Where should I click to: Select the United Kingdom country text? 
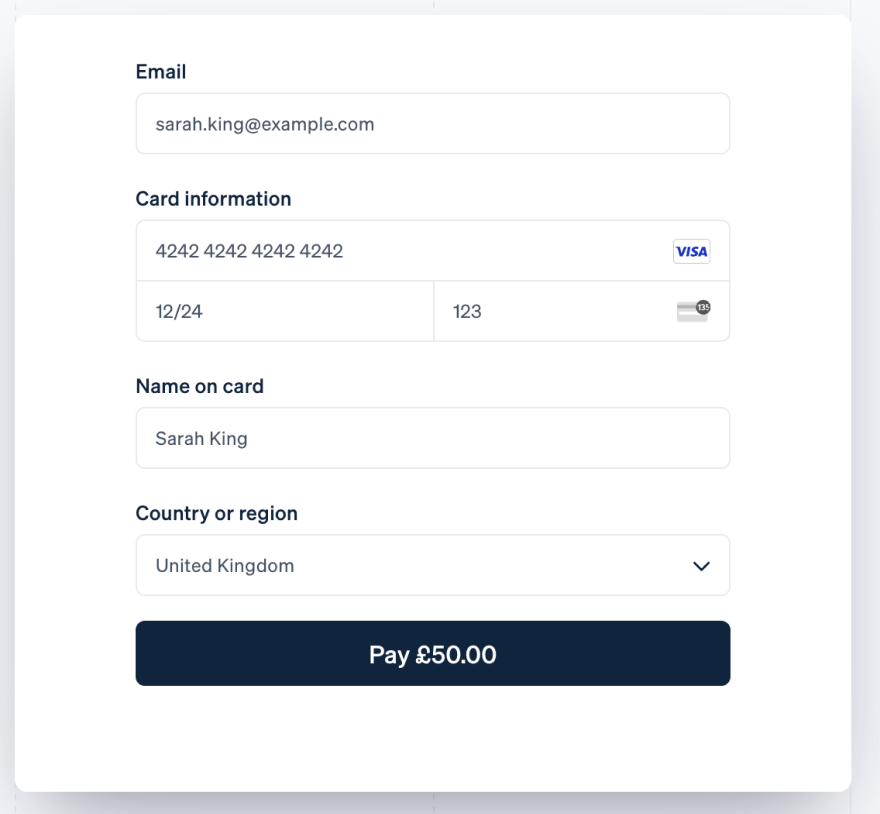[225, 566]
